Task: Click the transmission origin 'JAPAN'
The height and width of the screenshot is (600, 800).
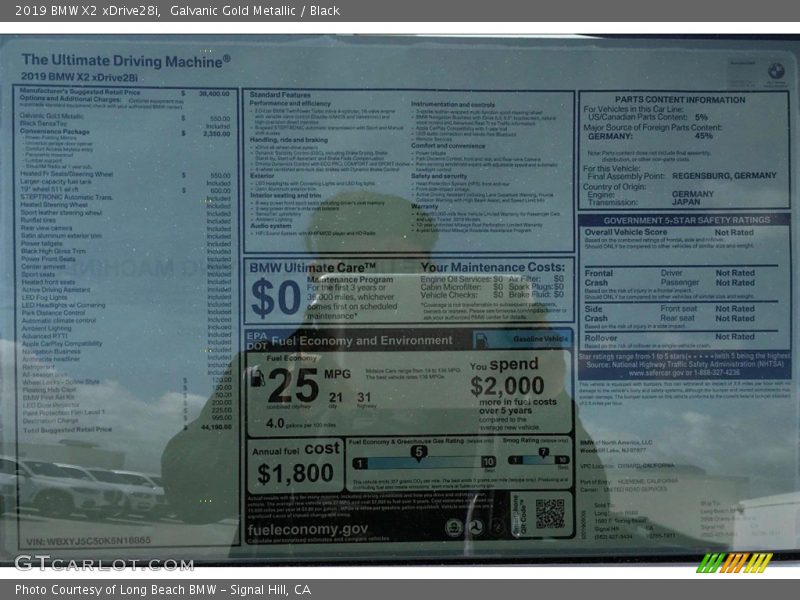Action: coord(686,202)
